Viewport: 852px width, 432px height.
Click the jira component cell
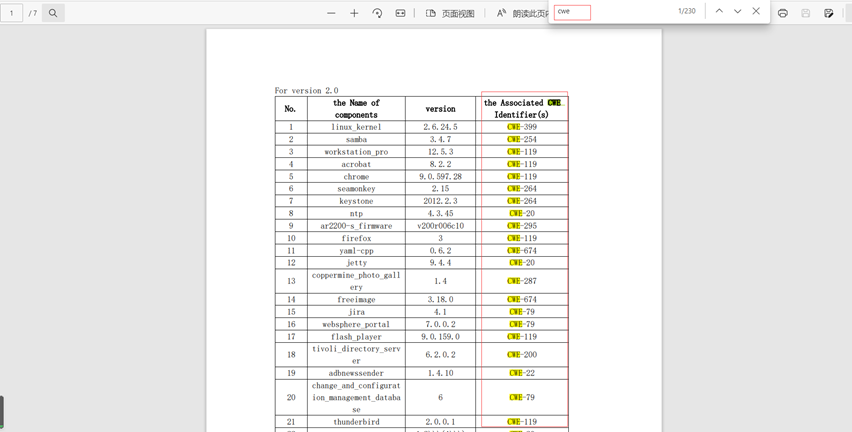pos(356,312)
